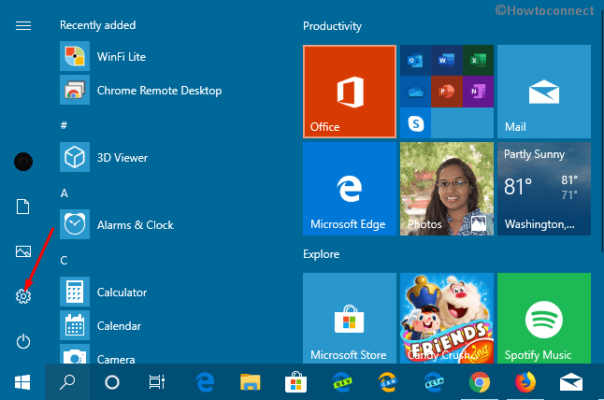The image size is (604, 400).
Task: Open the Mail tile
Action: 544,91
